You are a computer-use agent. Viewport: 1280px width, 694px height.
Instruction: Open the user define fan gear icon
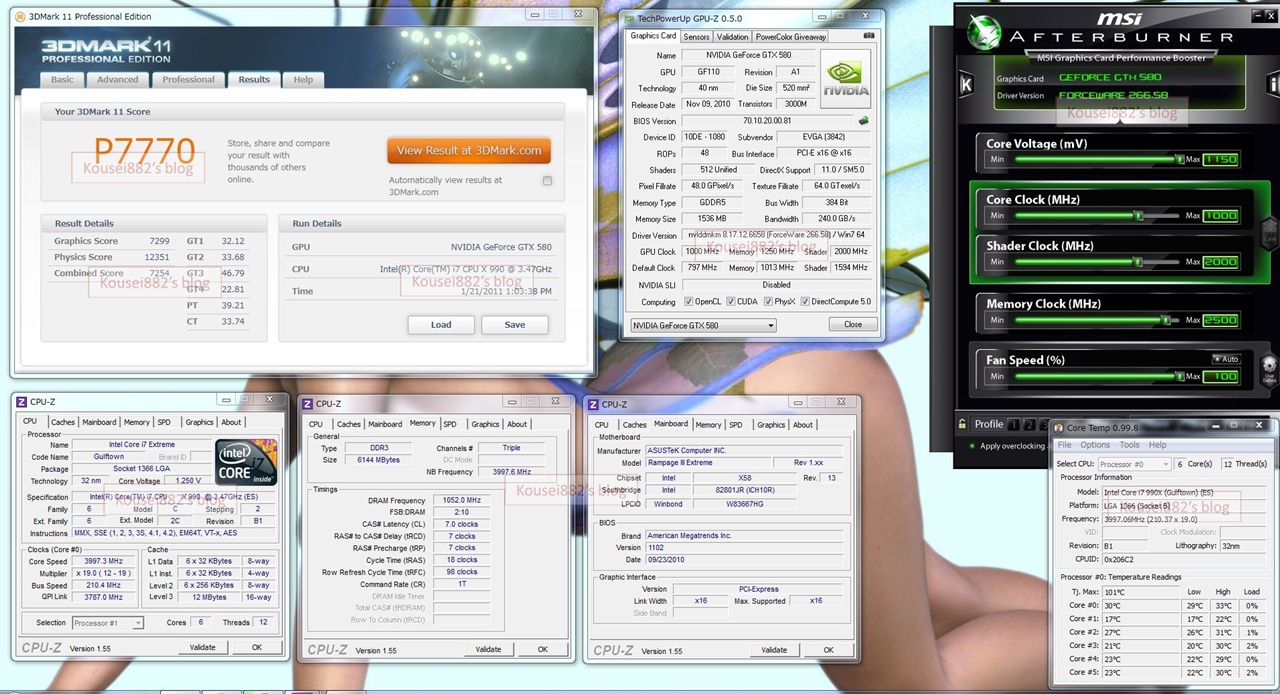tap(1269, 370)
